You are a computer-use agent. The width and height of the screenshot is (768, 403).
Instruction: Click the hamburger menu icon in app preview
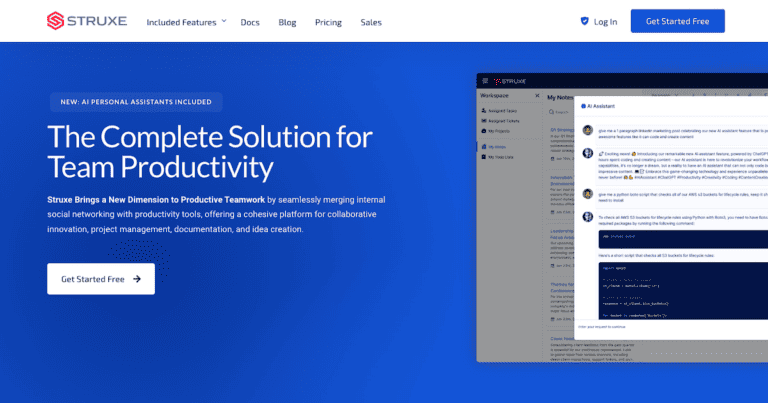(x=485, y=80)
